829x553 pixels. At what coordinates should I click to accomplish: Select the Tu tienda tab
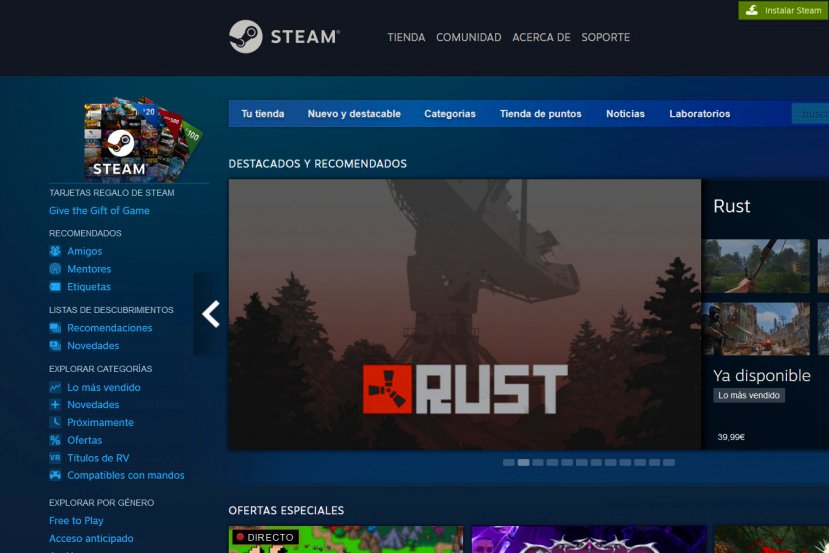click(x=263, y=114)
